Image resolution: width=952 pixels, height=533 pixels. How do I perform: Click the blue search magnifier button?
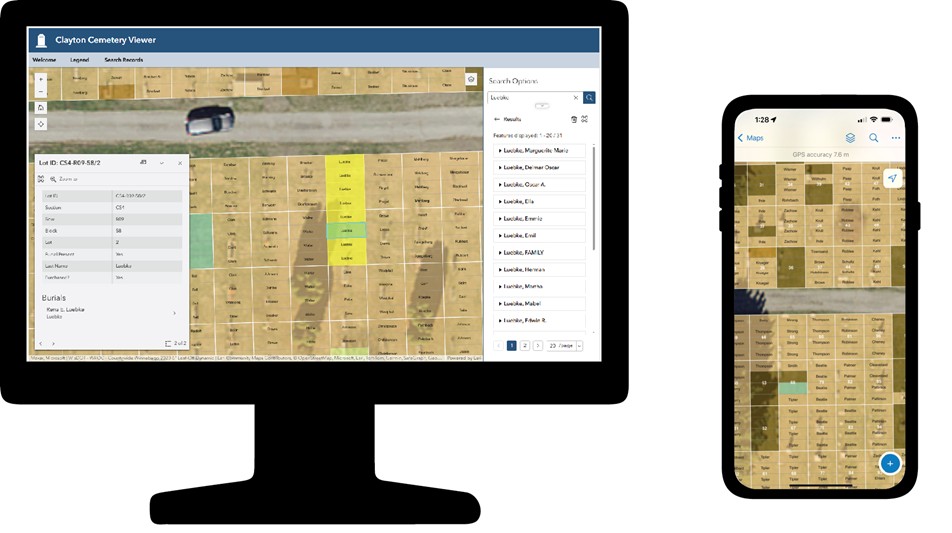coord(590,98)
